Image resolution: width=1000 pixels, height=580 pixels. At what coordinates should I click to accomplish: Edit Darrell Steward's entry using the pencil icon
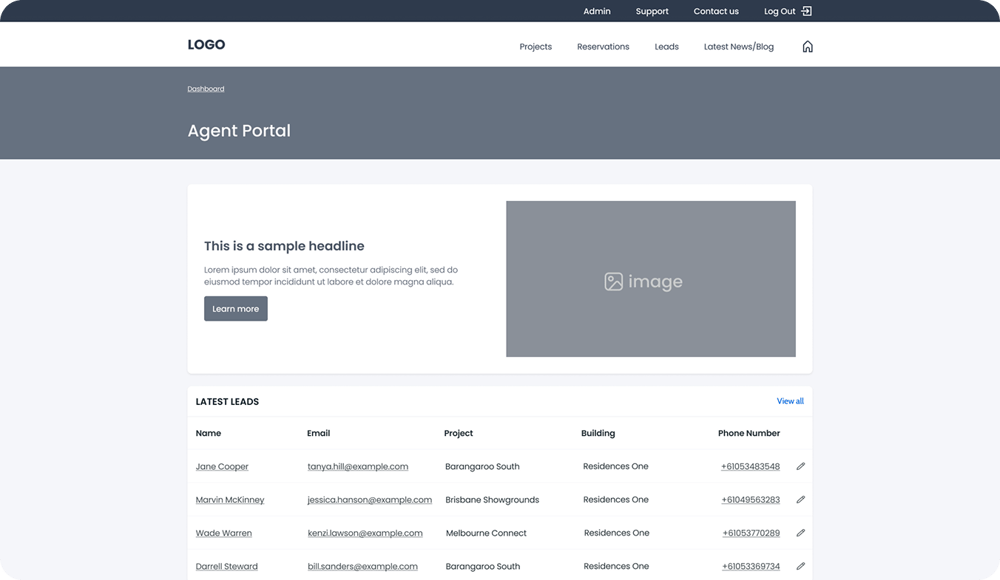800,566
